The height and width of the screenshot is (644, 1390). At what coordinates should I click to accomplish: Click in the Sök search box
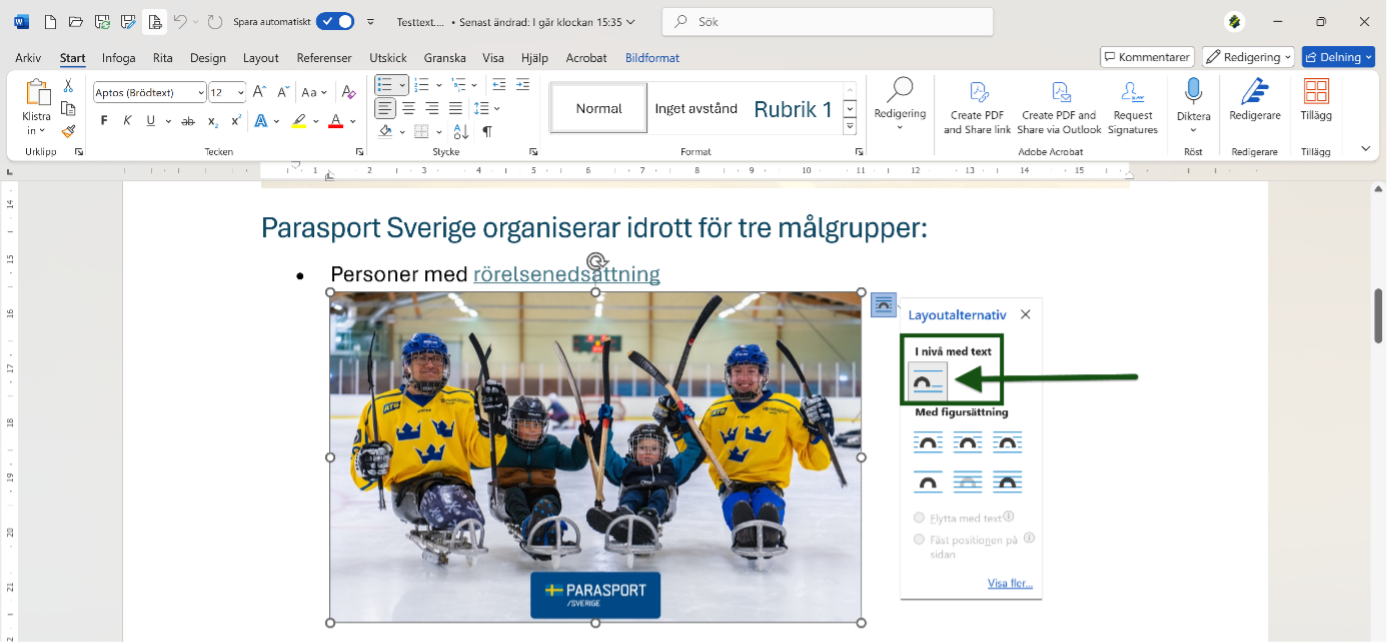(828, 21)
